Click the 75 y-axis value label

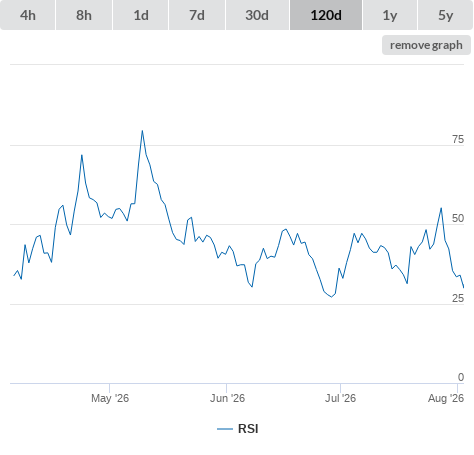pyautogui.click(x=458, y=139)
